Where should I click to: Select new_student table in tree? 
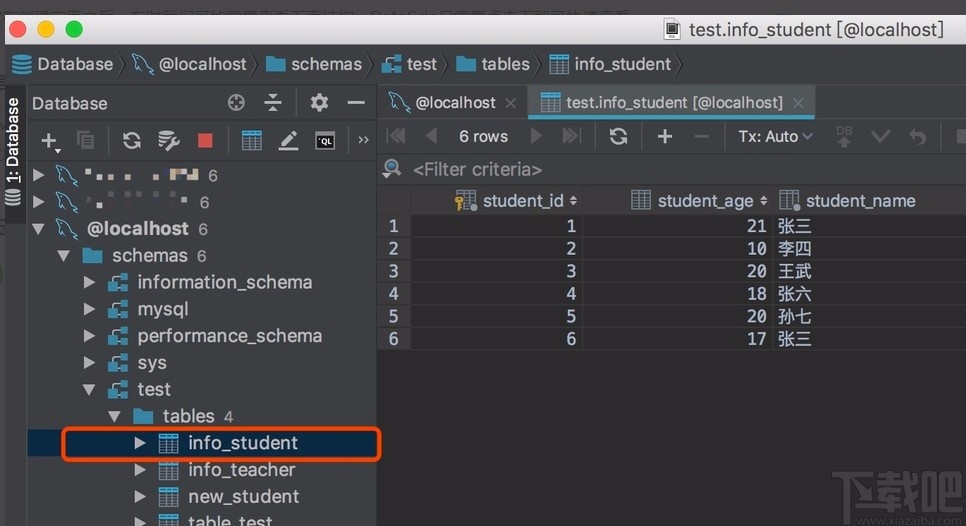[243, 496]
